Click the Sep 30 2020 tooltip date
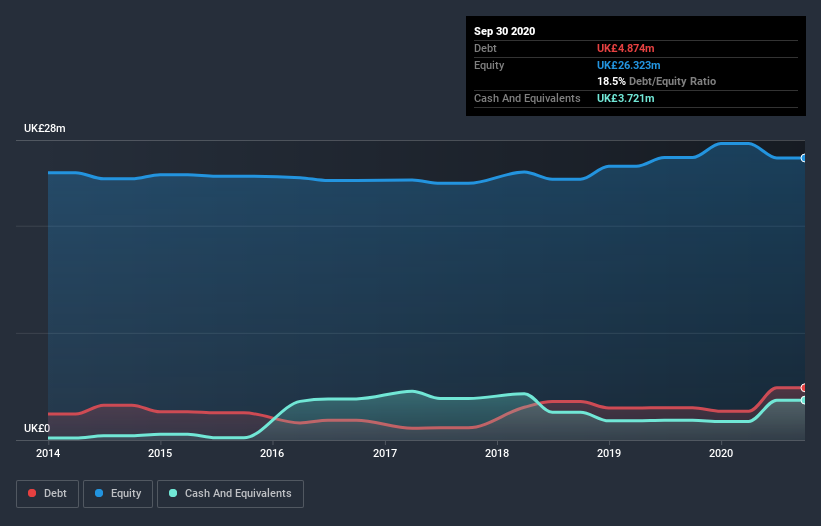The image size is (821, 526). pyautogui.click(x=504, y=31)
